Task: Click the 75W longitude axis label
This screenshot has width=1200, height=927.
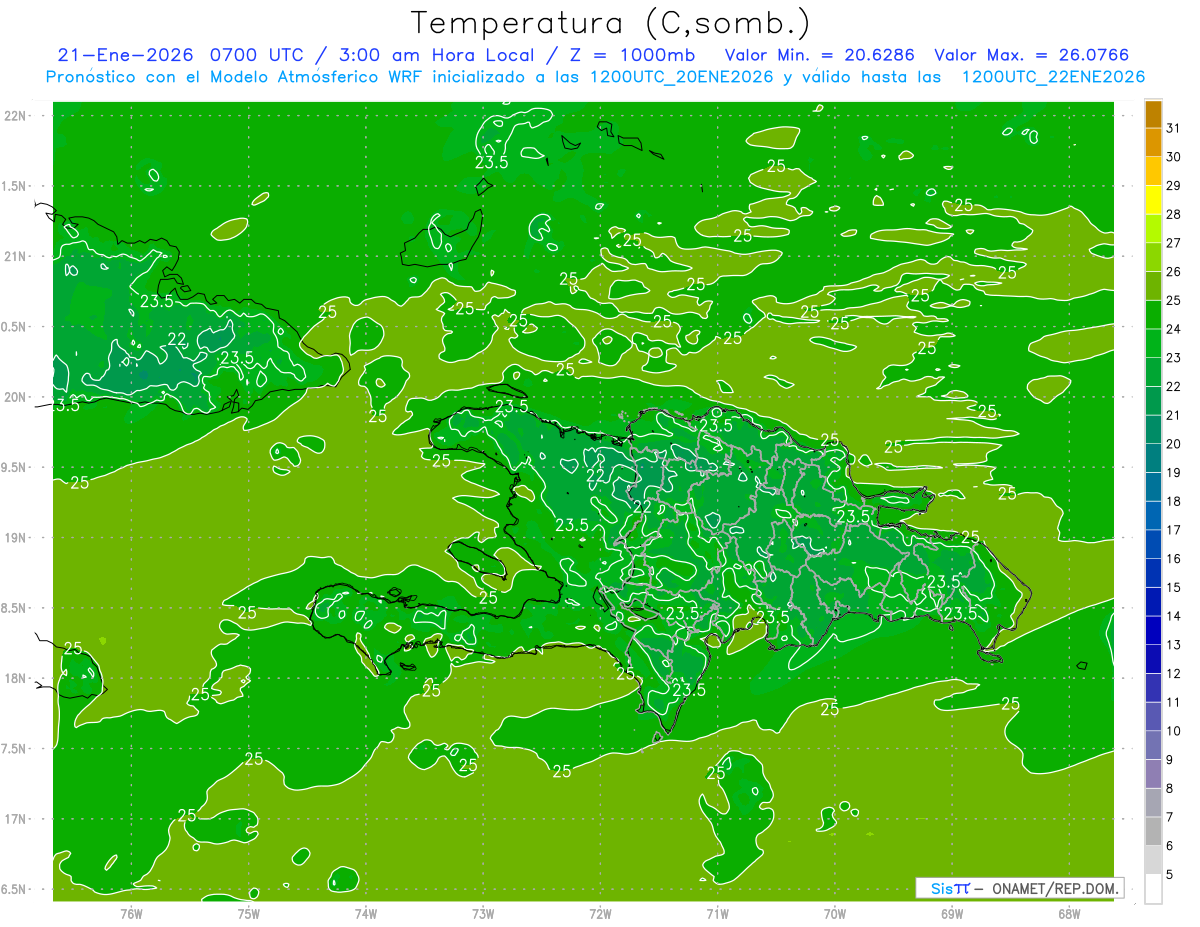Action: click(x=249, y=914)
